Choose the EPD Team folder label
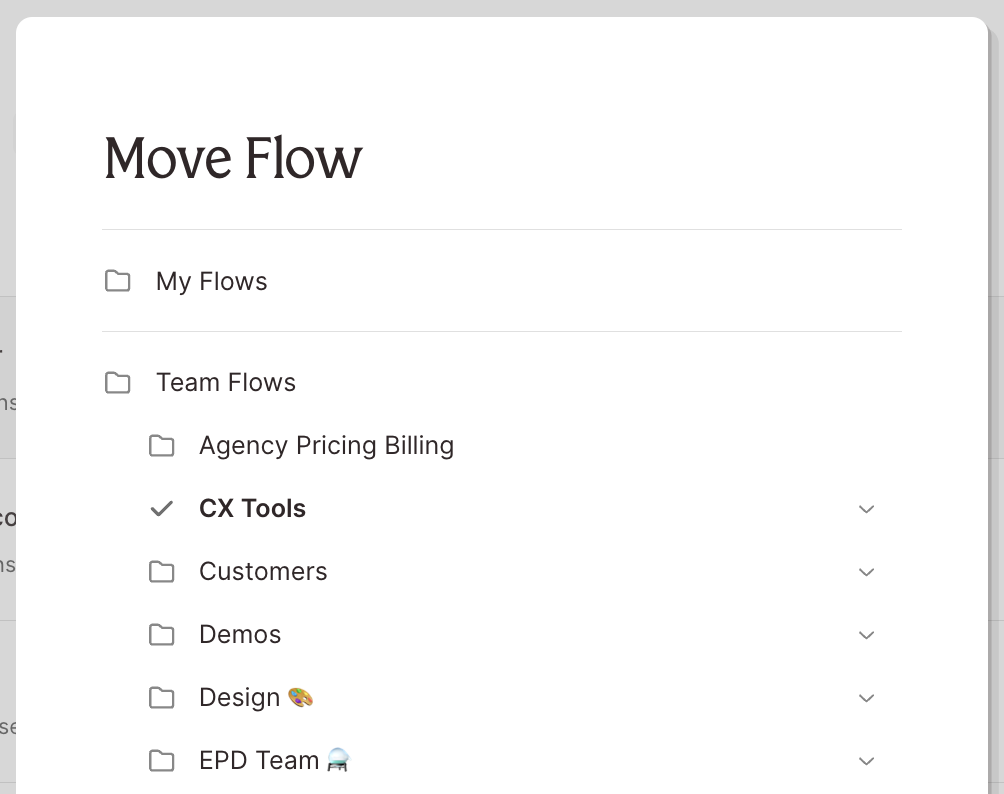1004x794 pixels. click(x=259, y=760)
